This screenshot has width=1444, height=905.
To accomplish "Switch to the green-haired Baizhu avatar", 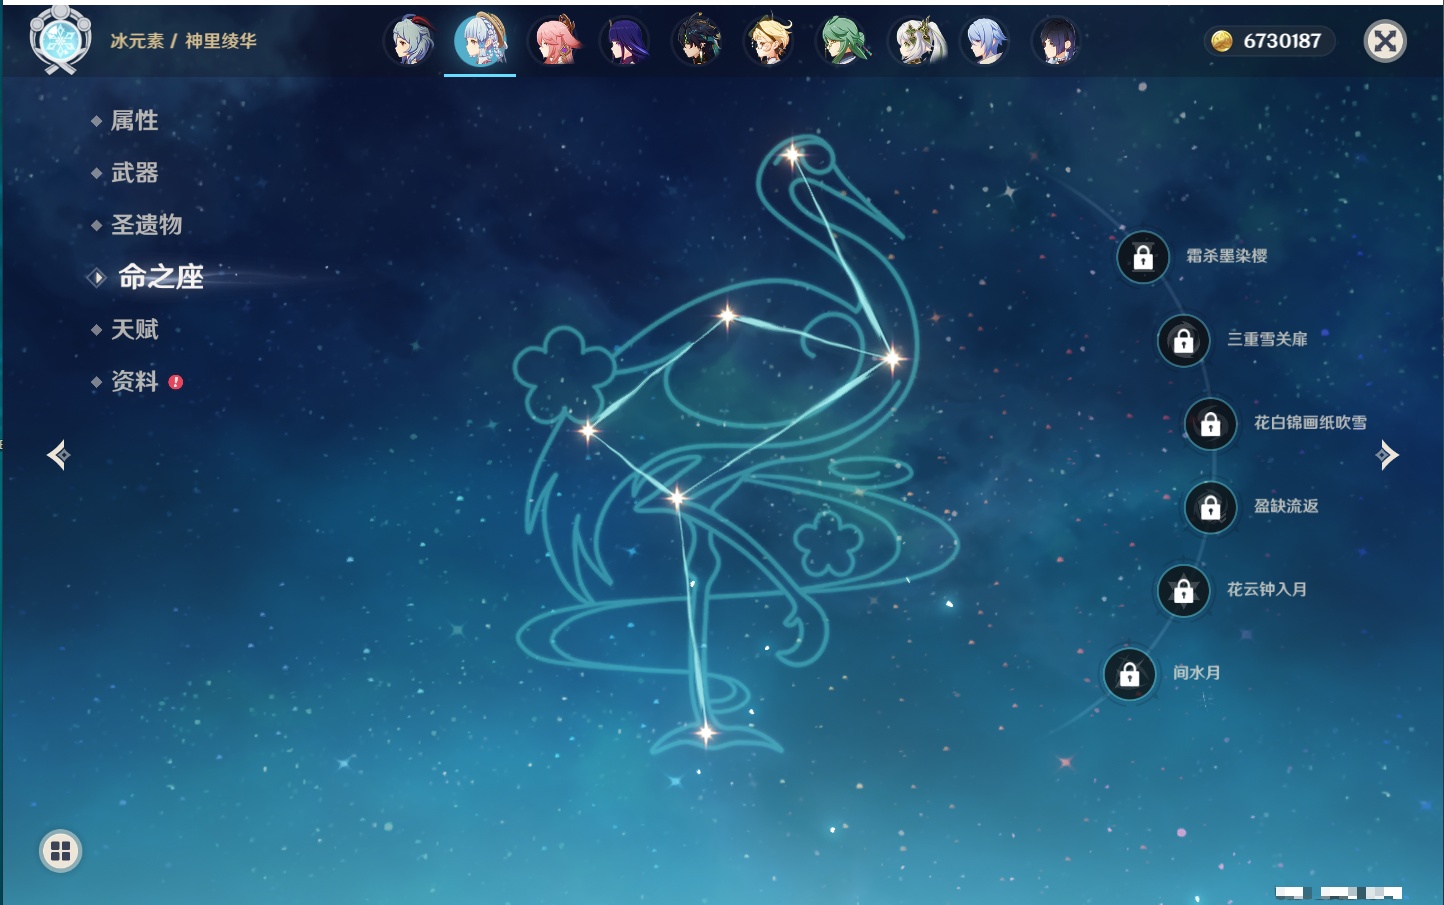I will click(x=842, y=41).
